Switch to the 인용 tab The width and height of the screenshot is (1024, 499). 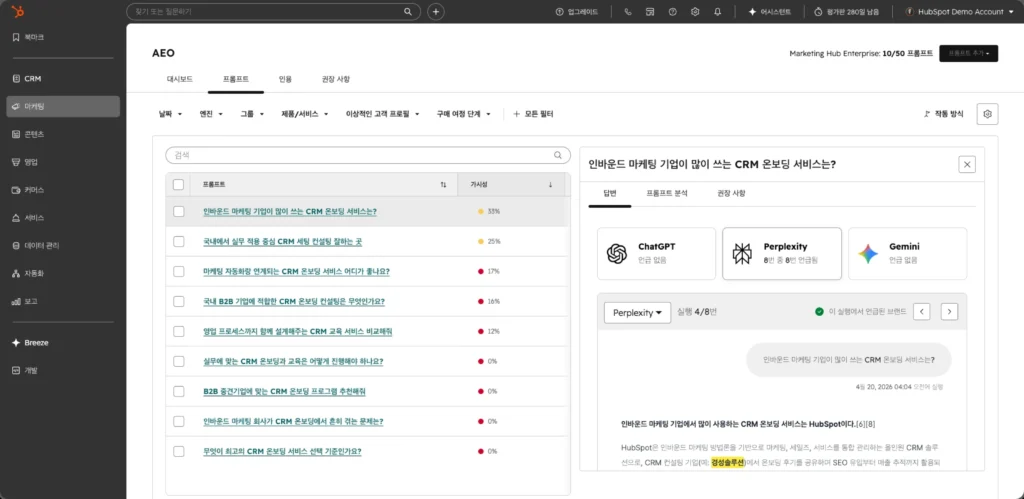(285, 79)
